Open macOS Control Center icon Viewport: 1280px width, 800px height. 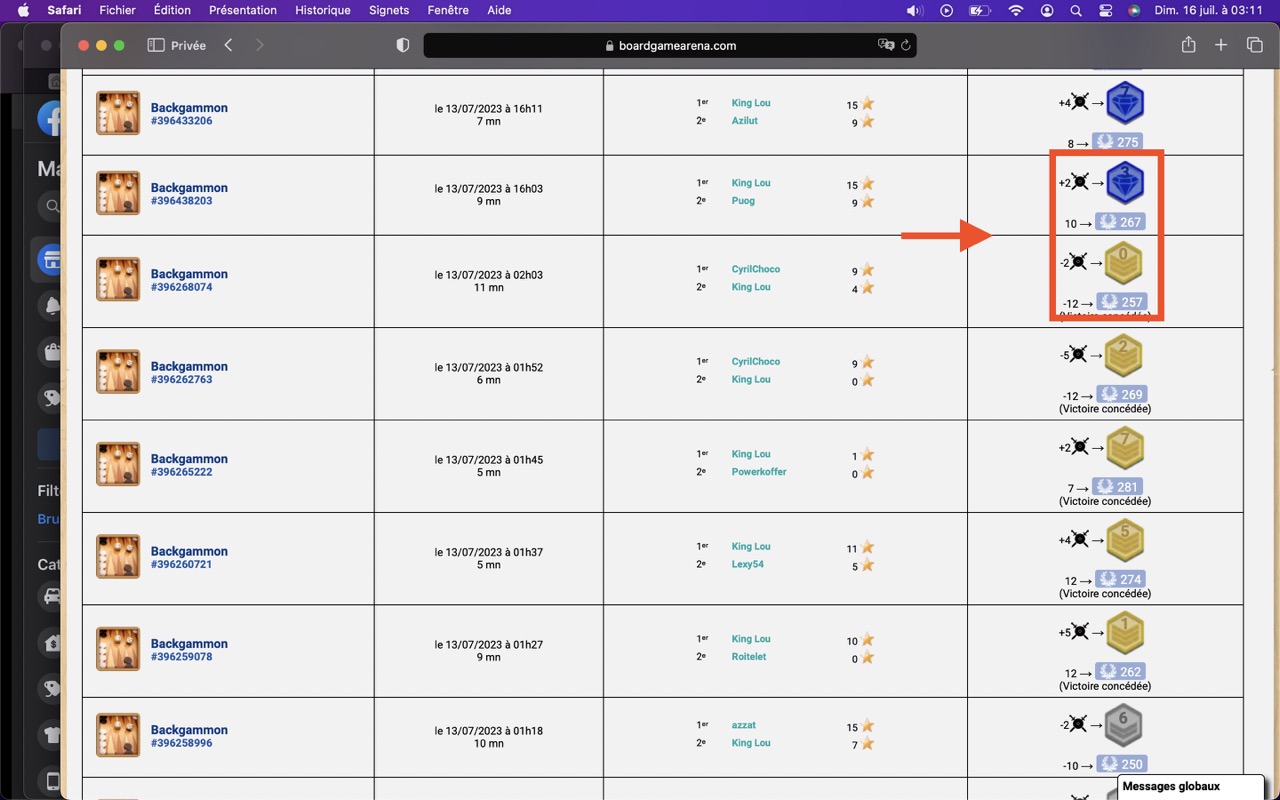tap(1105, 10)
